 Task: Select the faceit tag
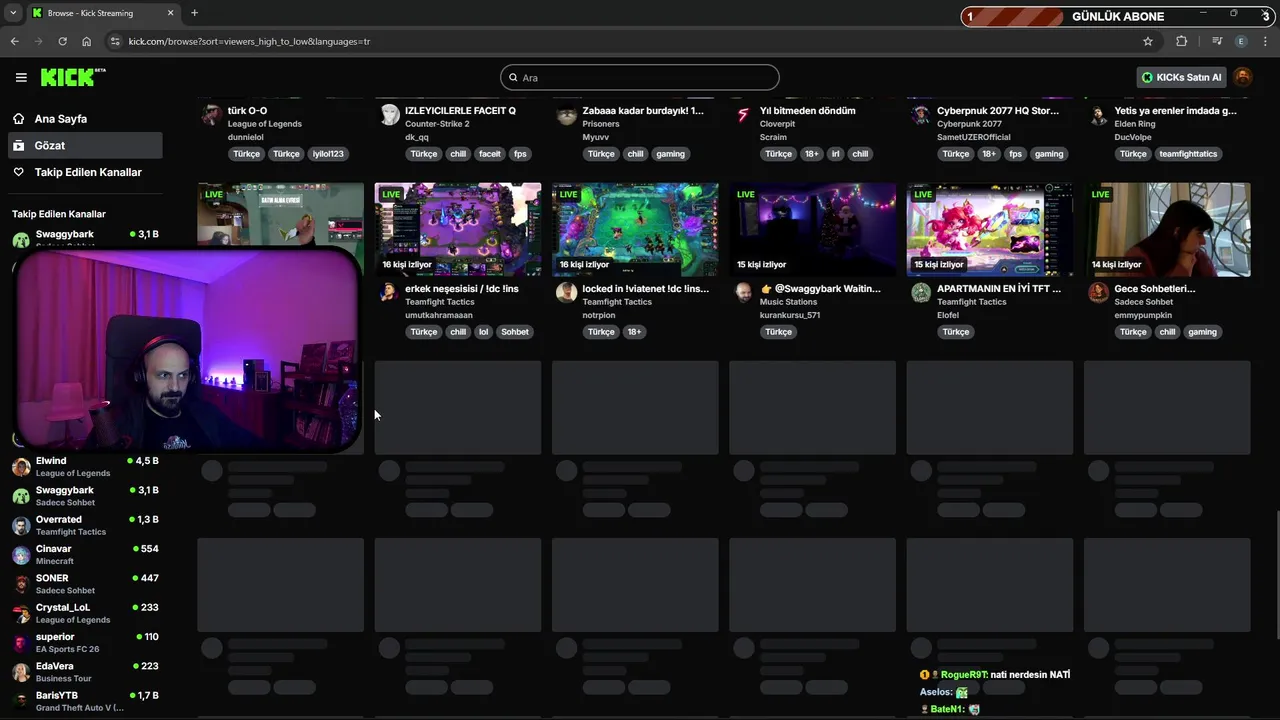coord(490,154)
